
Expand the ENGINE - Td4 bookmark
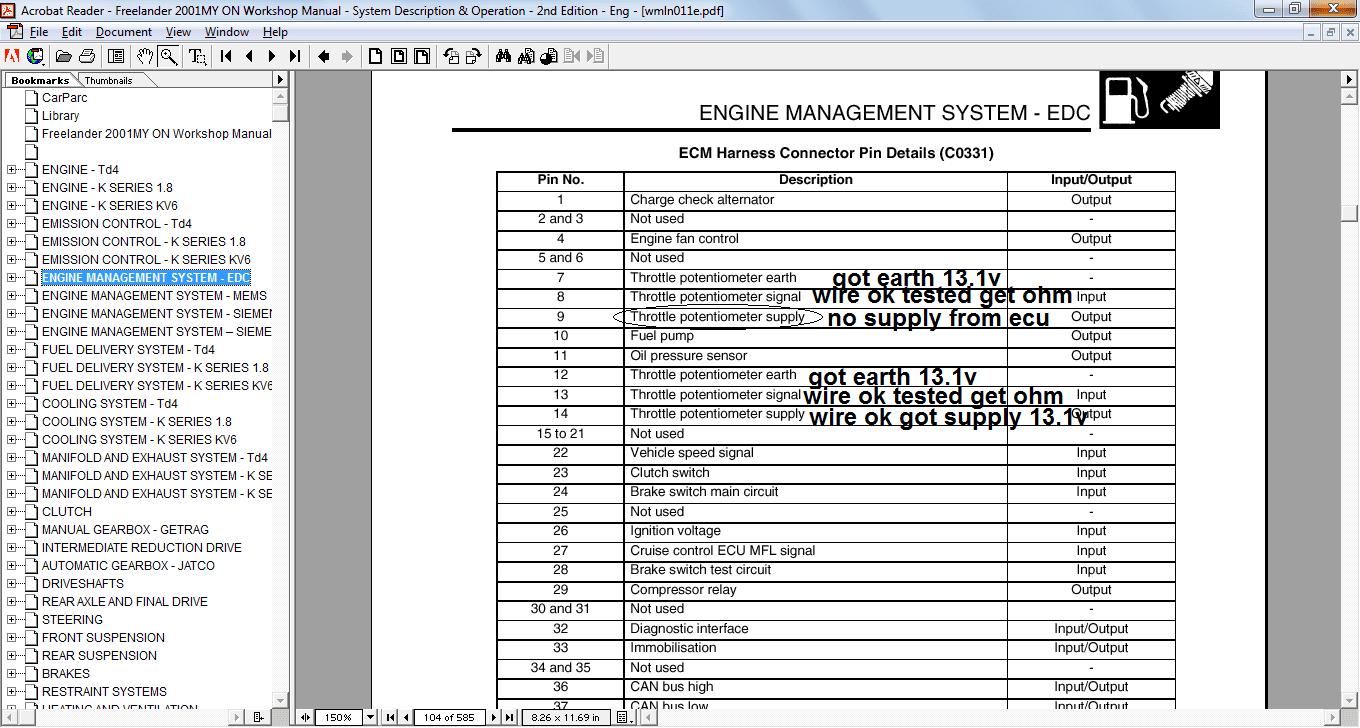(12, 170)
